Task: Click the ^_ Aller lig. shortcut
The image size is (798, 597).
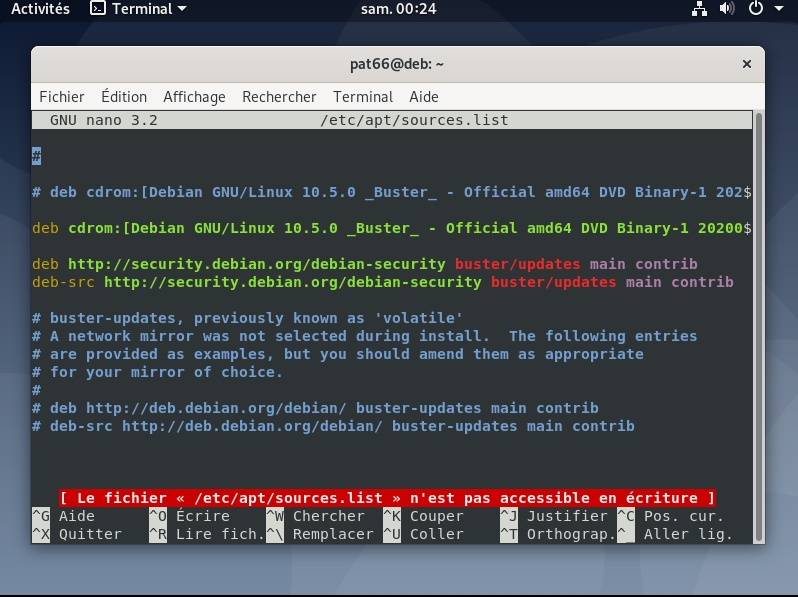Action: (675, 534)
